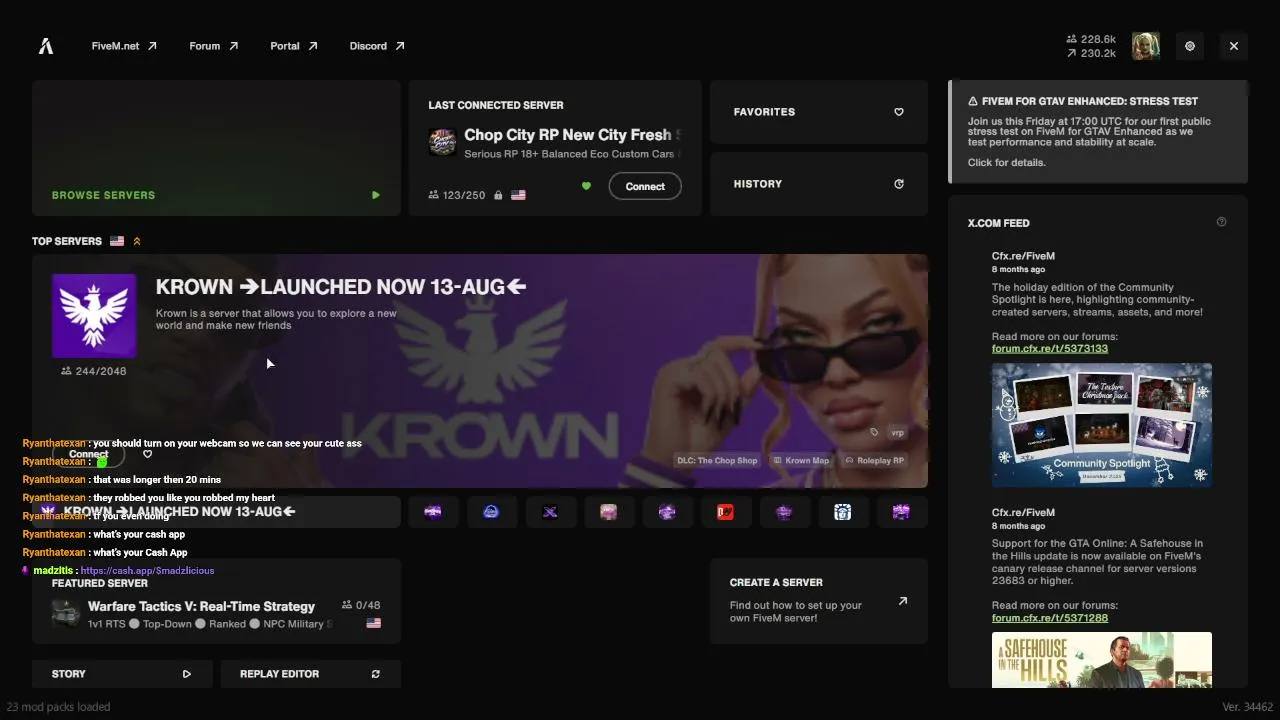Connect to Chop City RP server

tap(645, 186)
